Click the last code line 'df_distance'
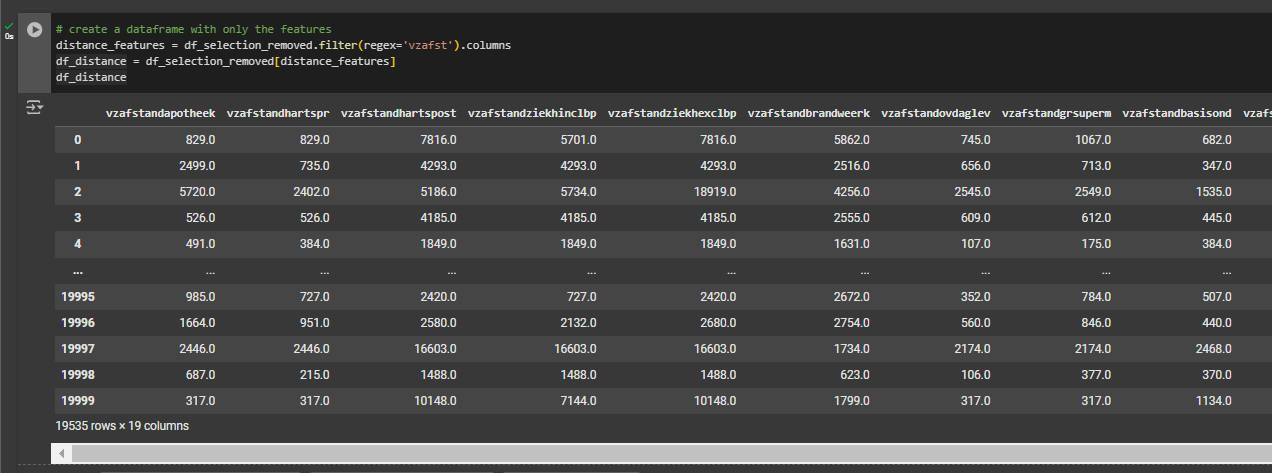The height and width of the screenshot is (473, 1272). click(x=91, y=77)
